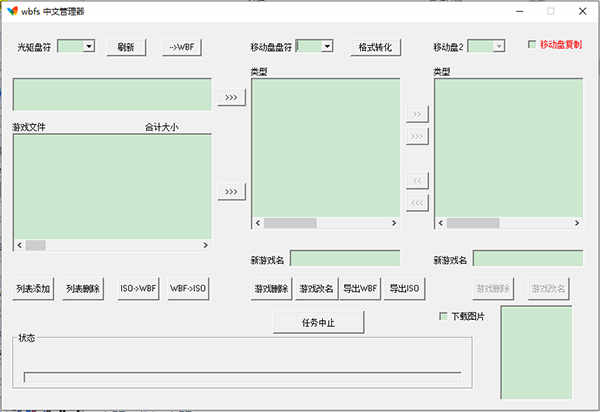
Task: Click the 列表删除 button
Action: [83, 288]
